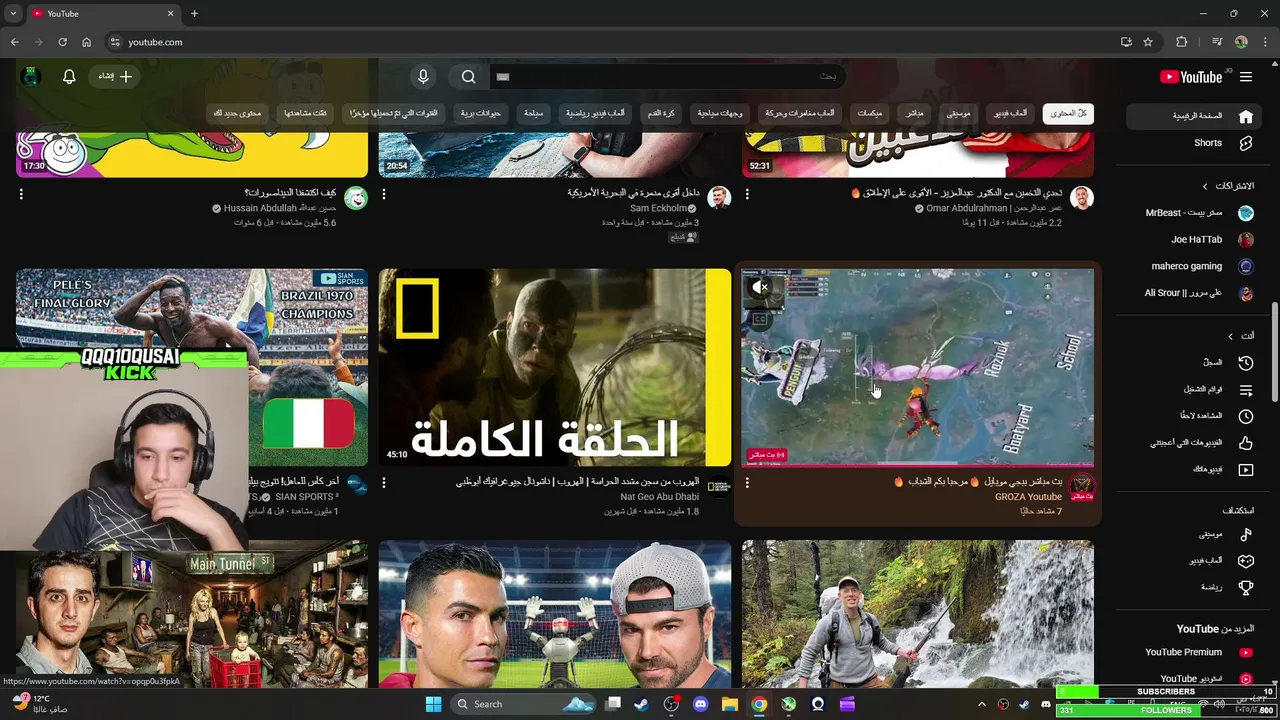This screenshot has width=1280, height=720.
Task: Click the browser address bar
Action: coord(610,42)
